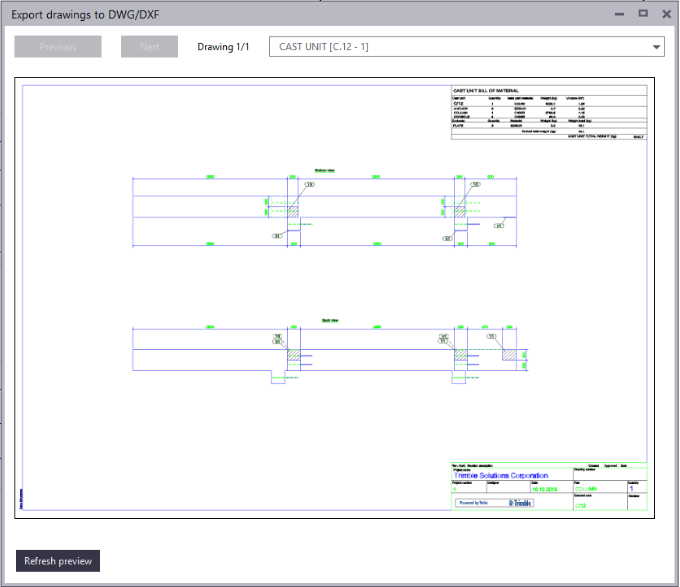Click the Cast Unit Bill of Material table
This screenshot has height=587, width=680.
click(x=549, y=113)
